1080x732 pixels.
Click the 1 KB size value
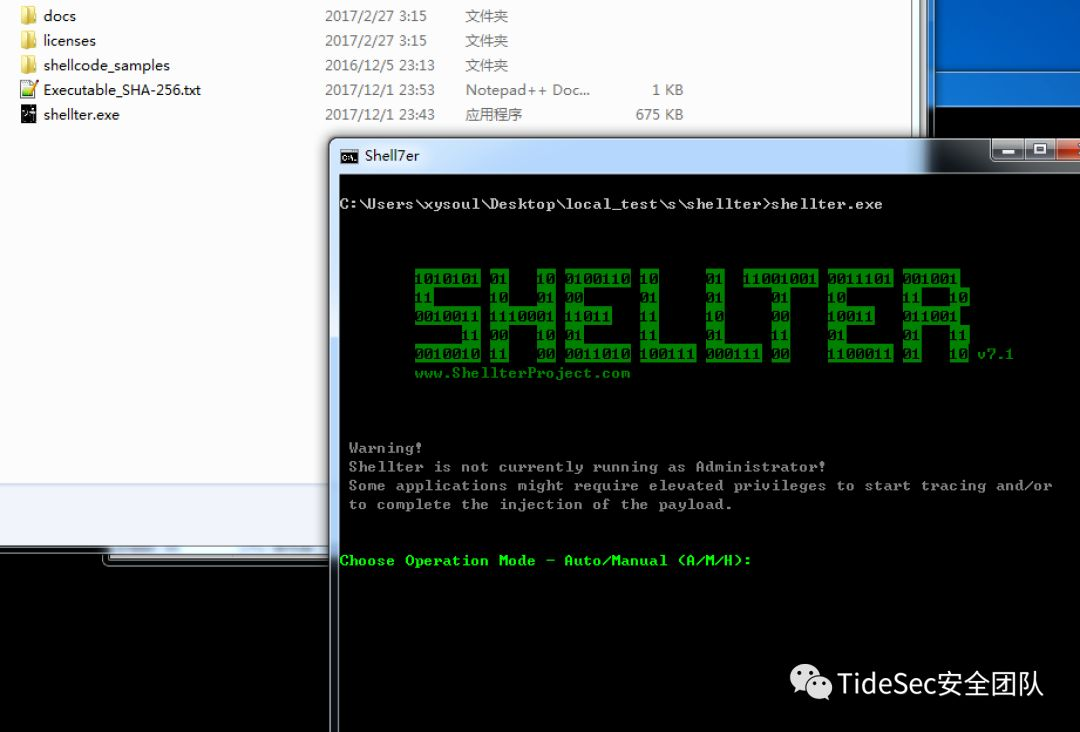point(667,90)
